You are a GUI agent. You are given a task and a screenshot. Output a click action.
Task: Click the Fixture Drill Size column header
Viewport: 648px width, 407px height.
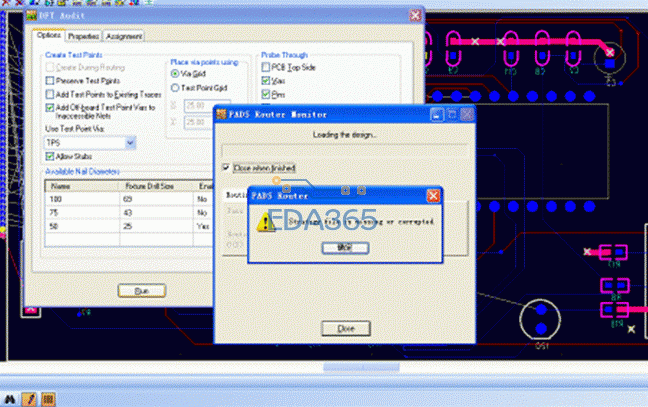pos(156,186)
